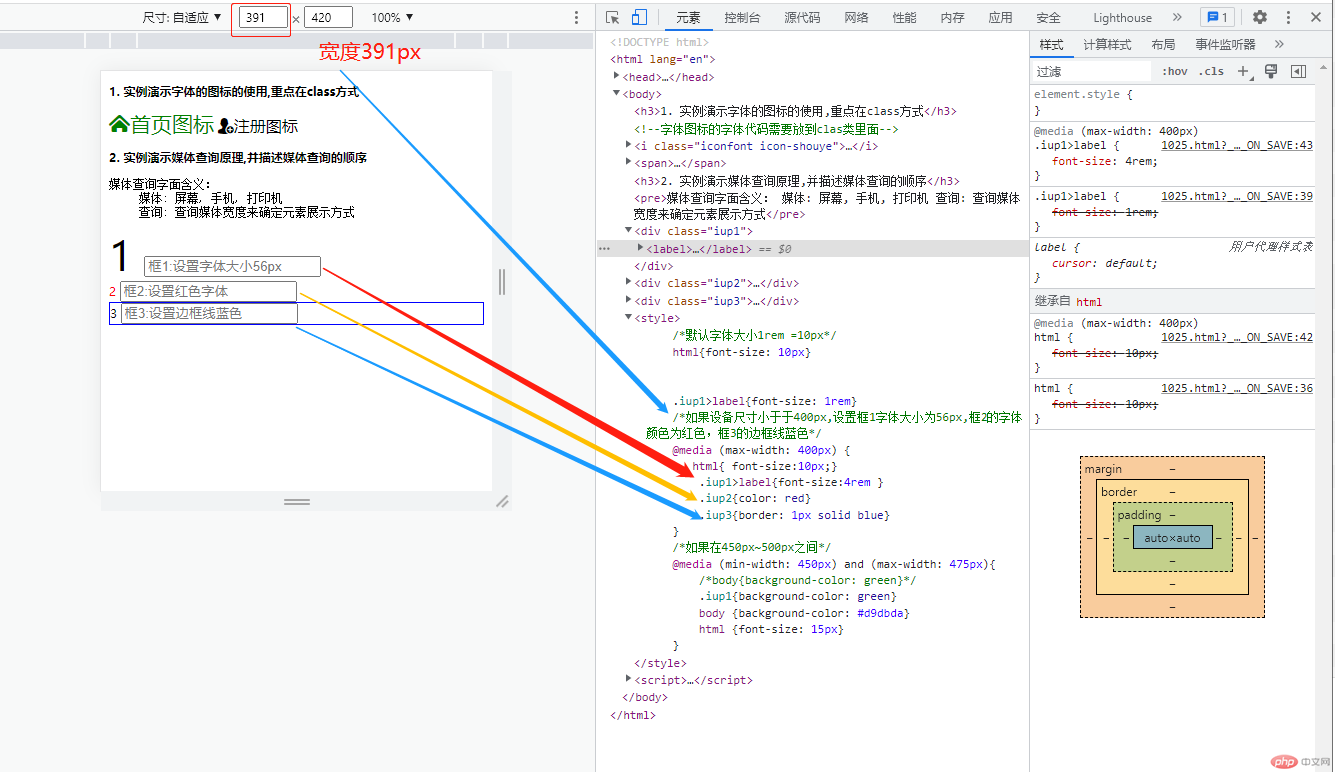This screenshot has height=772, width=1335.
Task: Select the 样式 Styles sidebar tab
Action: [1051, 44]
